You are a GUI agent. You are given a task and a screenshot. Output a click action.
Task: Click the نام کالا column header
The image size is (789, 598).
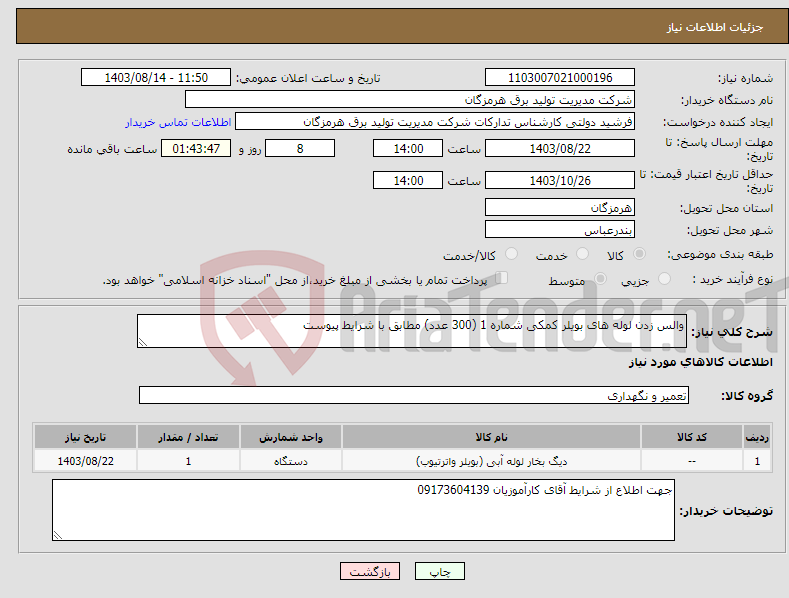[x=491, y=437]
